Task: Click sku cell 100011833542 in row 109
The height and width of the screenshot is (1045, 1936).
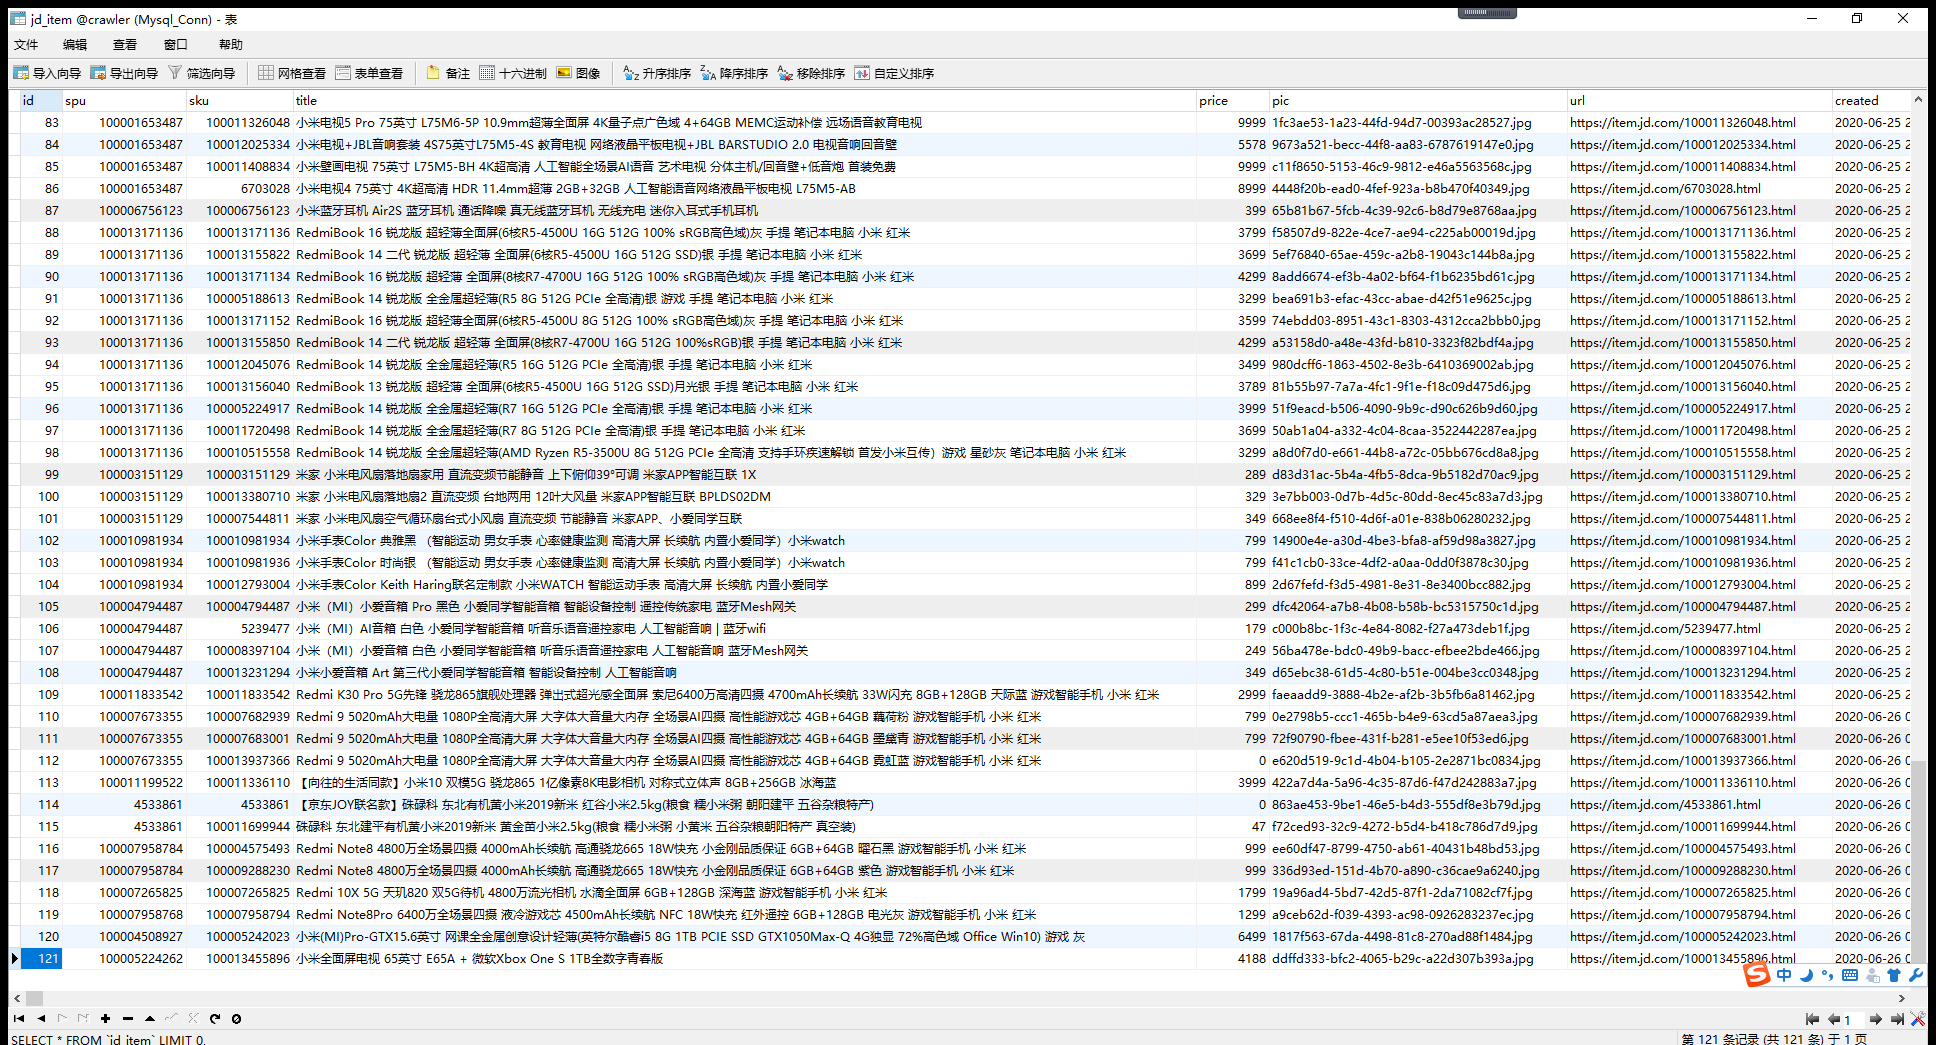Action: 239,694
